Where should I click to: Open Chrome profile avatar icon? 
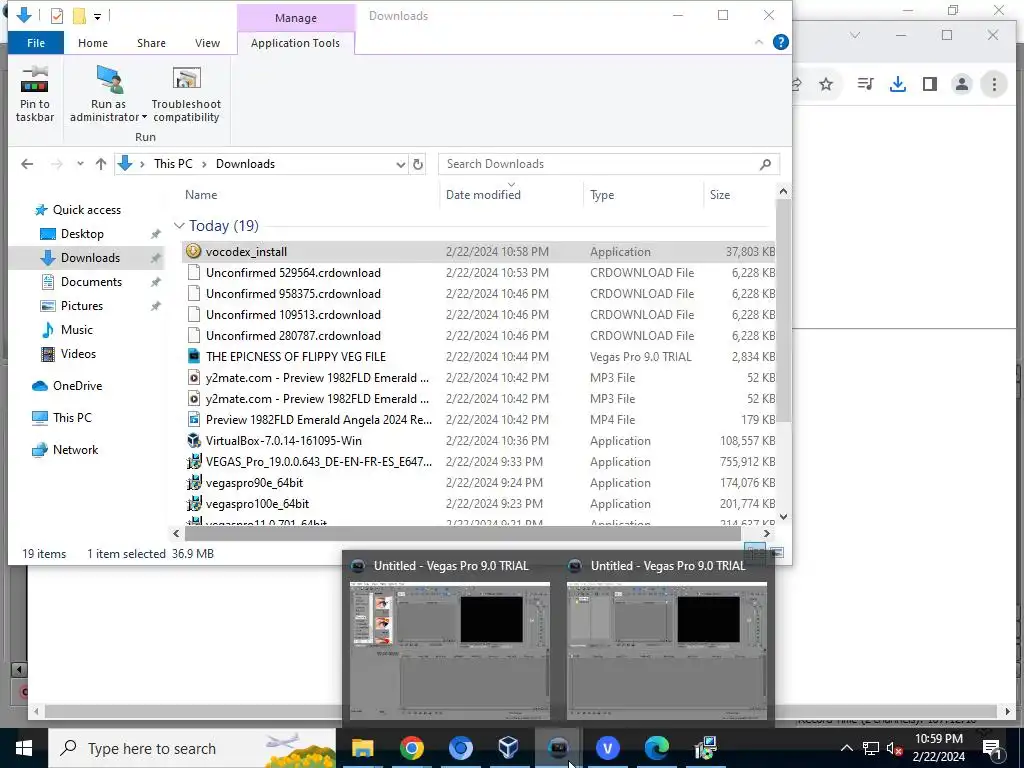coord(962,84)
